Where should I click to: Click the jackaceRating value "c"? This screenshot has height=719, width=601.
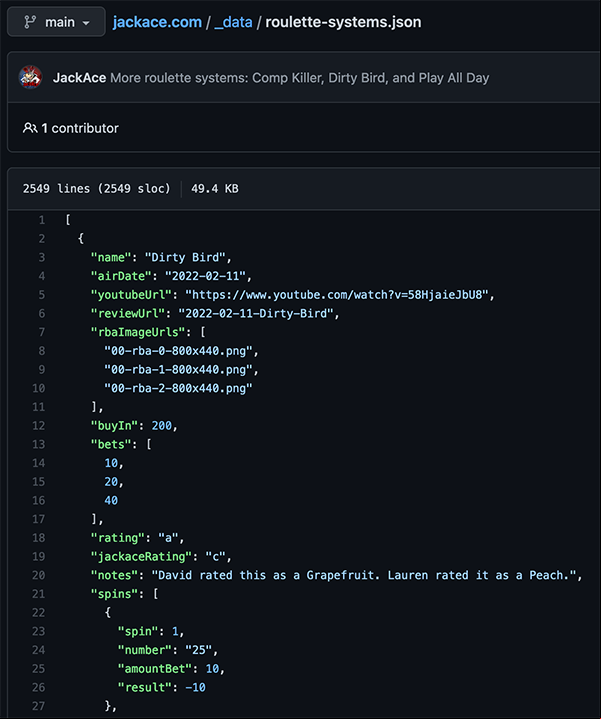[215, 557]
